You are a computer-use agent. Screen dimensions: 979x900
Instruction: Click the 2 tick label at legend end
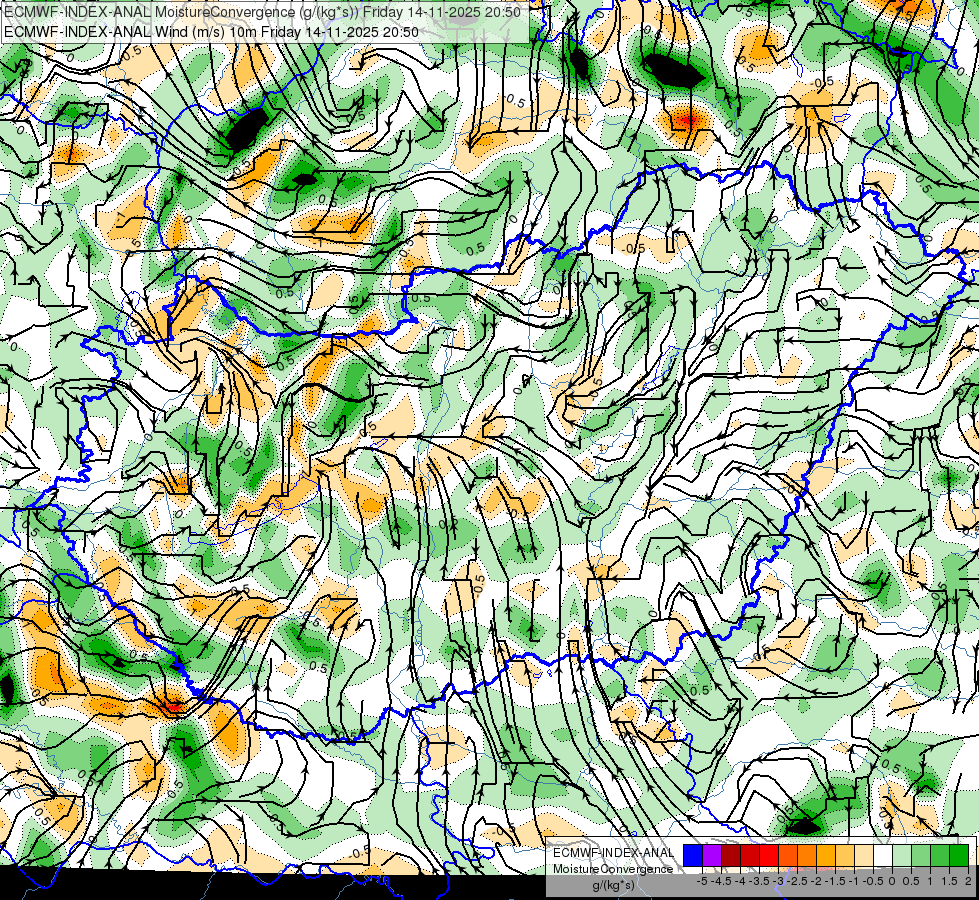[x=968, y=881]
